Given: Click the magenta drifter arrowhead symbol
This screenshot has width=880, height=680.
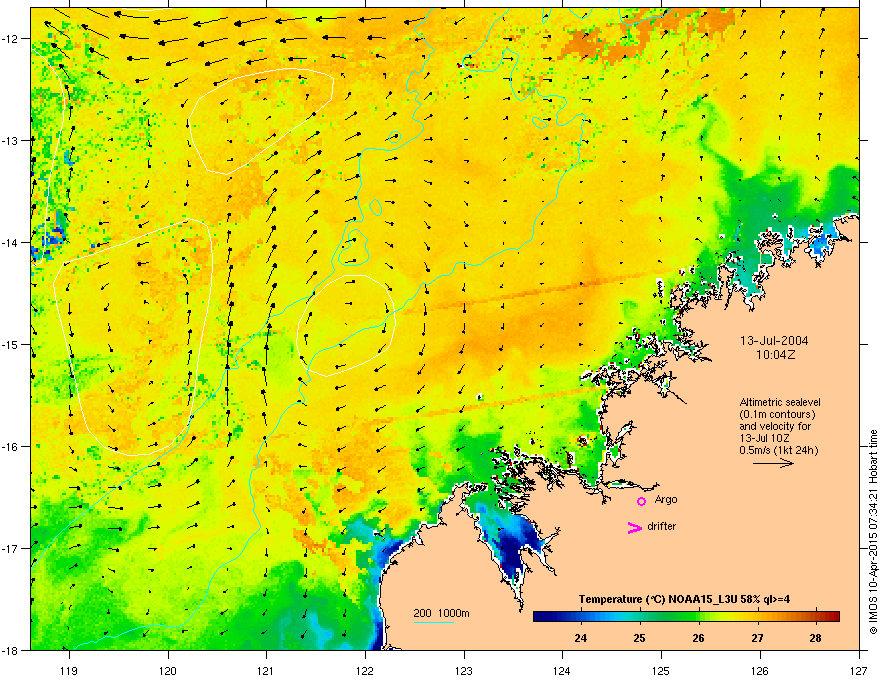Looking at the screenshot, I should 635,527.
